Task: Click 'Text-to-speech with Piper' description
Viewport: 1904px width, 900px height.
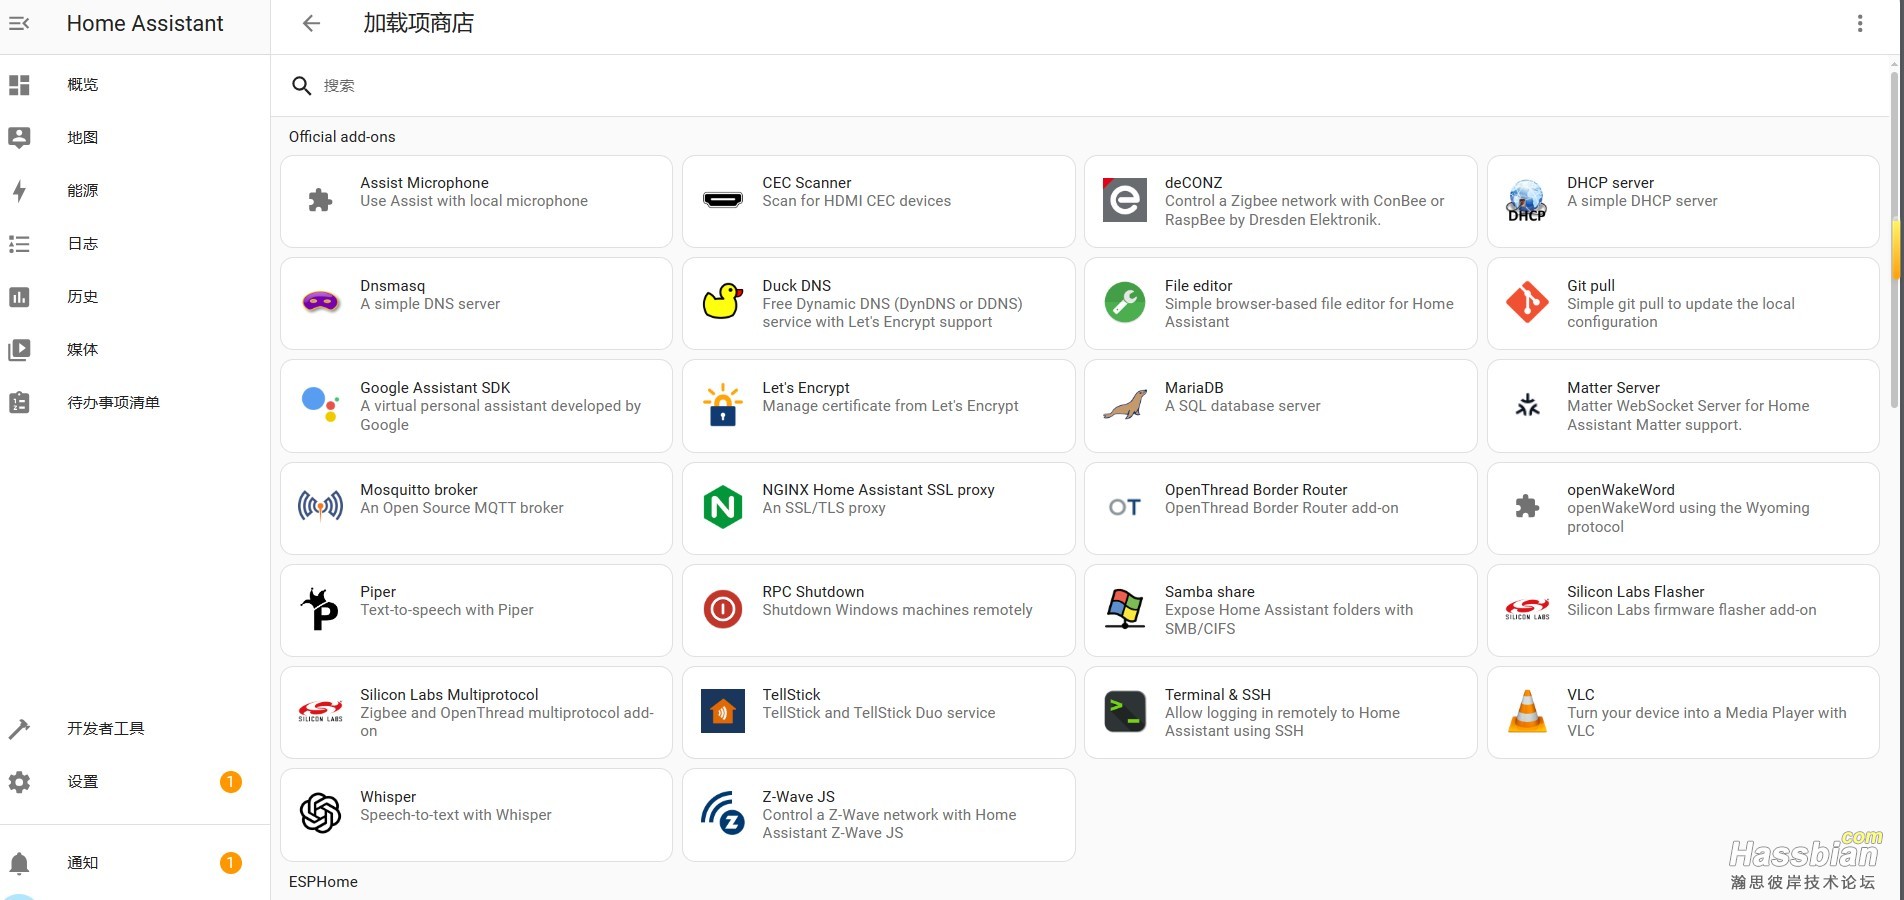Action: click(447, 610)
